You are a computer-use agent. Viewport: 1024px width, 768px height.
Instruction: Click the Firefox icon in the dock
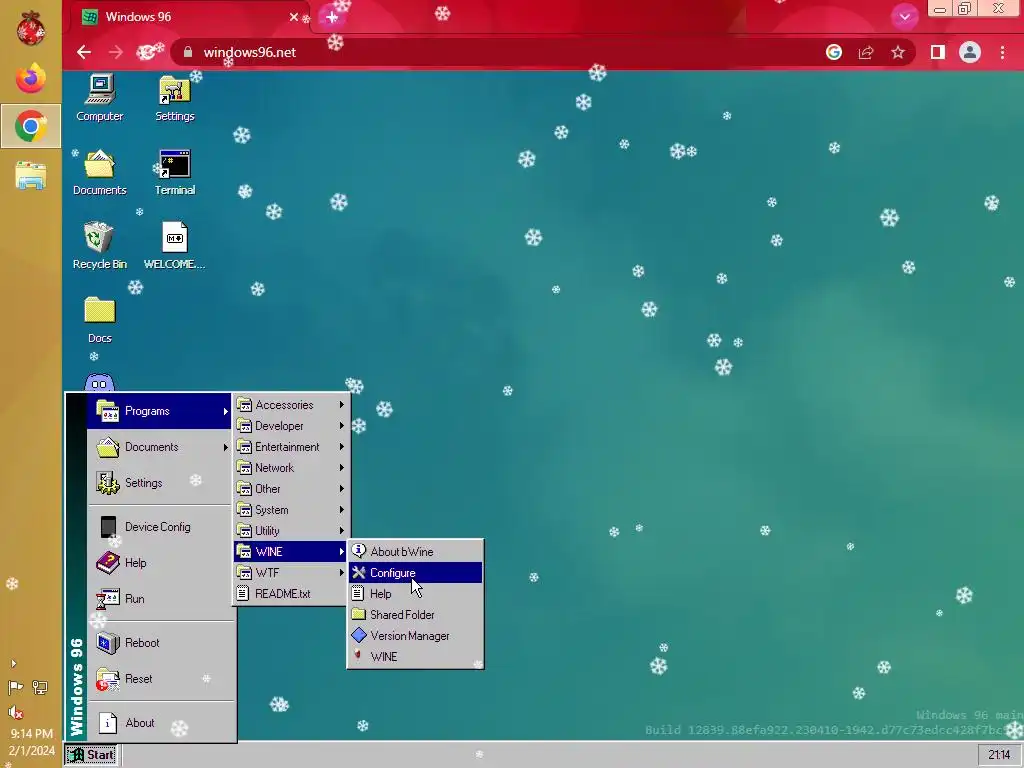coord(31,79)
